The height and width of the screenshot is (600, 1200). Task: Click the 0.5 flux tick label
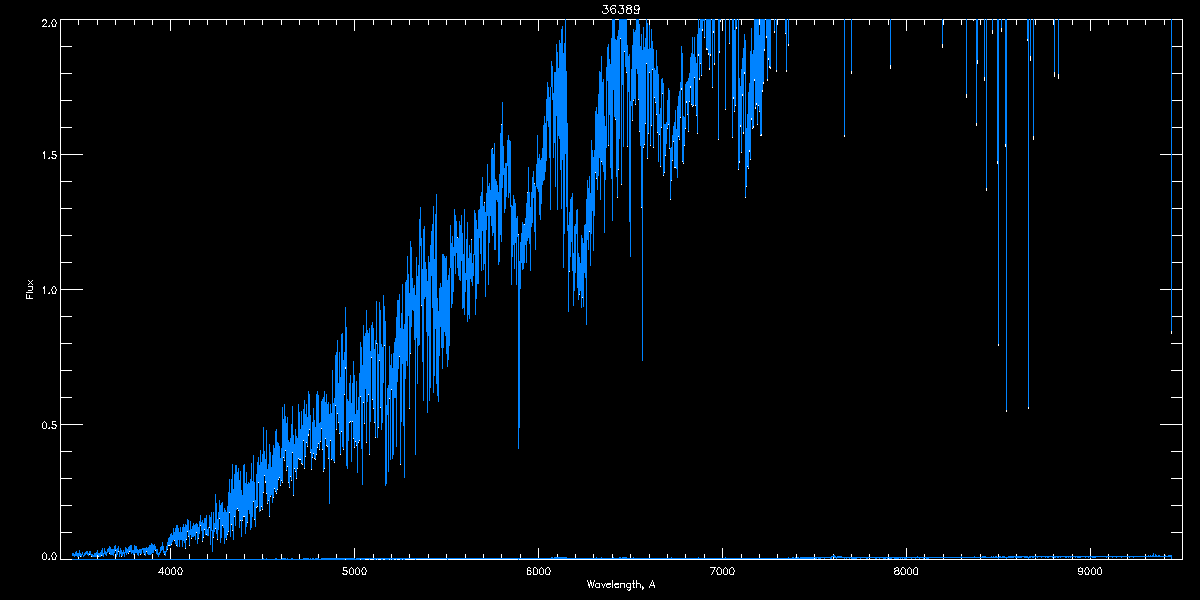47,424
